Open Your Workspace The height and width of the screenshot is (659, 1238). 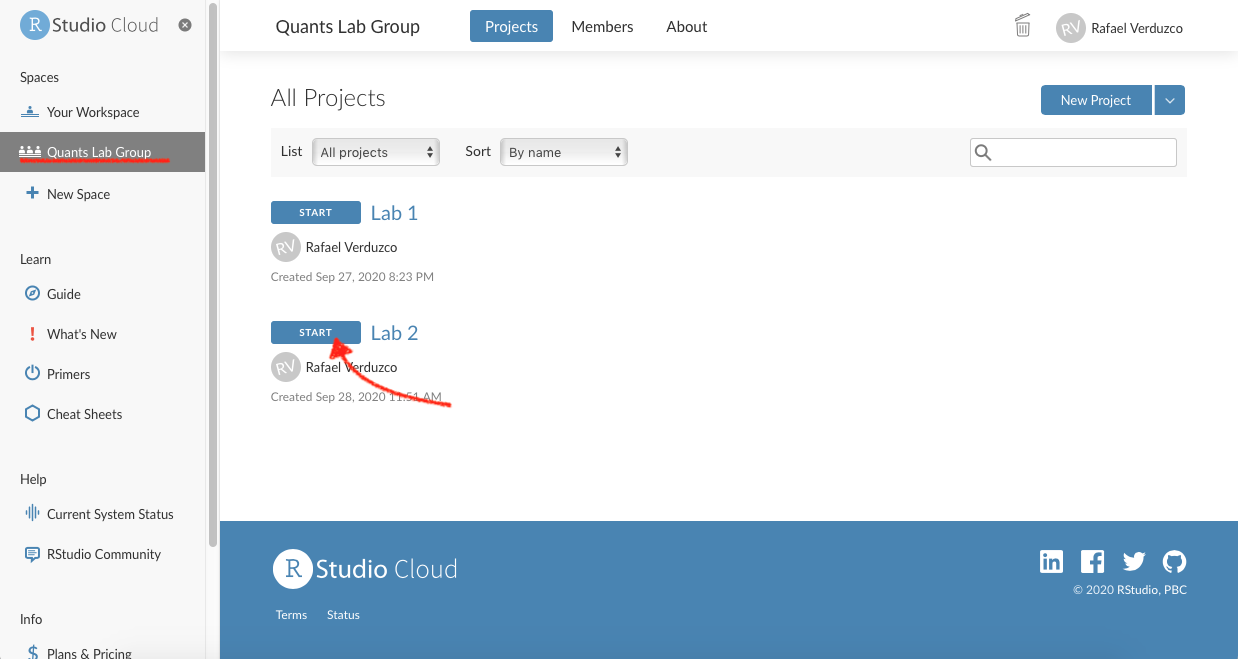(x=93, y=112)
